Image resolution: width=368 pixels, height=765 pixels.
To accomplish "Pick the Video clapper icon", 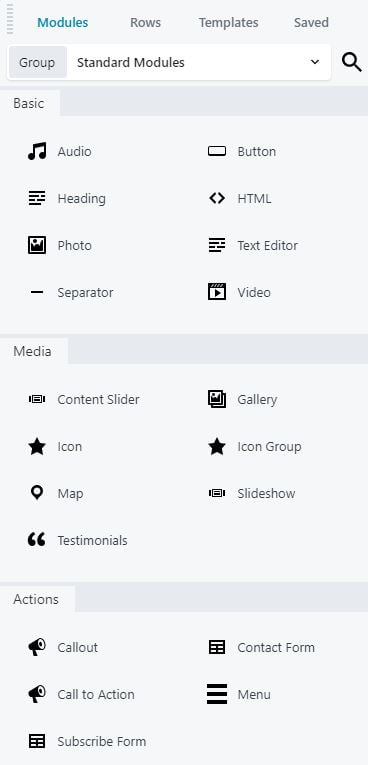I will [x=217, y=292].
